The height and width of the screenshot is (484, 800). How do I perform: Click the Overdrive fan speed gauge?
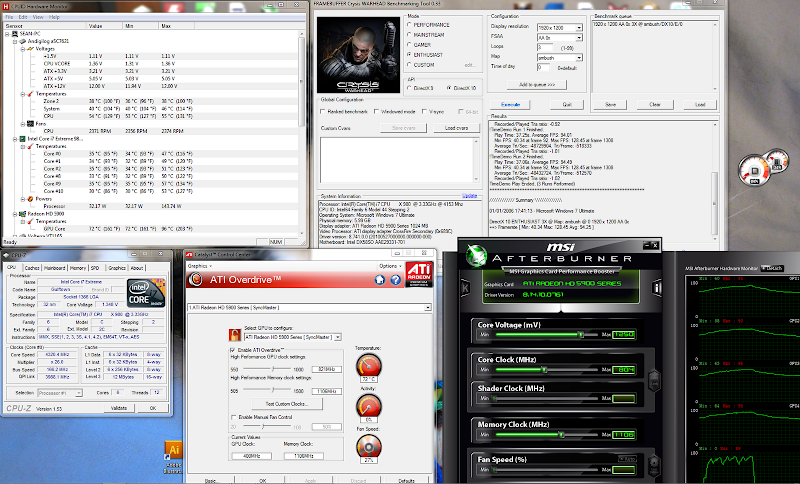point(368,447)
